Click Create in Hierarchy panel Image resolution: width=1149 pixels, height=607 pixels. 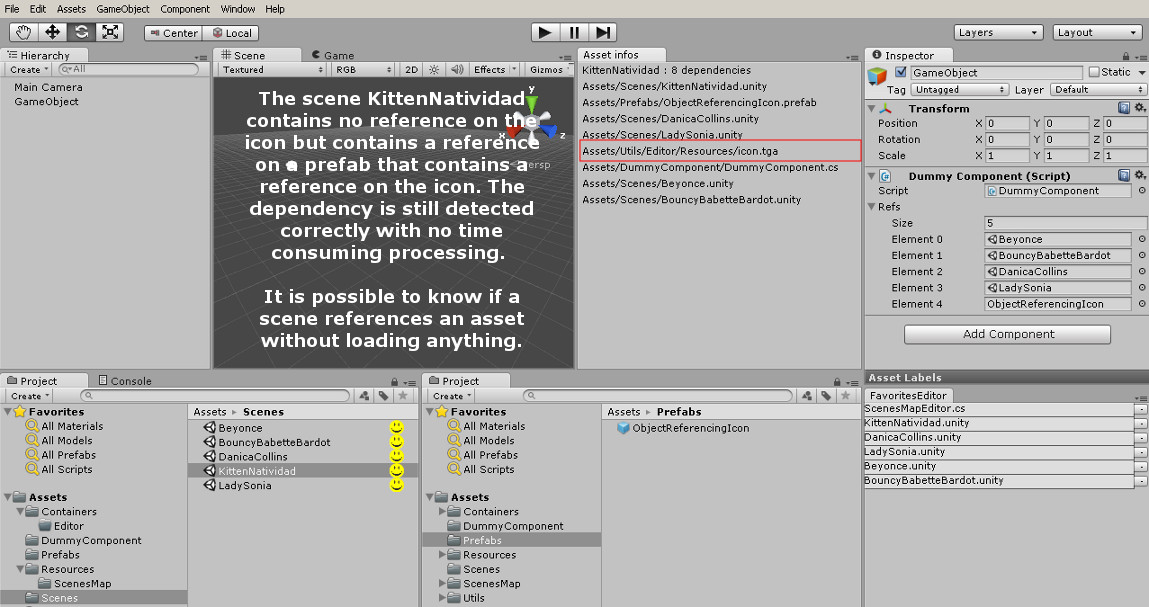(x=29, y=70)
